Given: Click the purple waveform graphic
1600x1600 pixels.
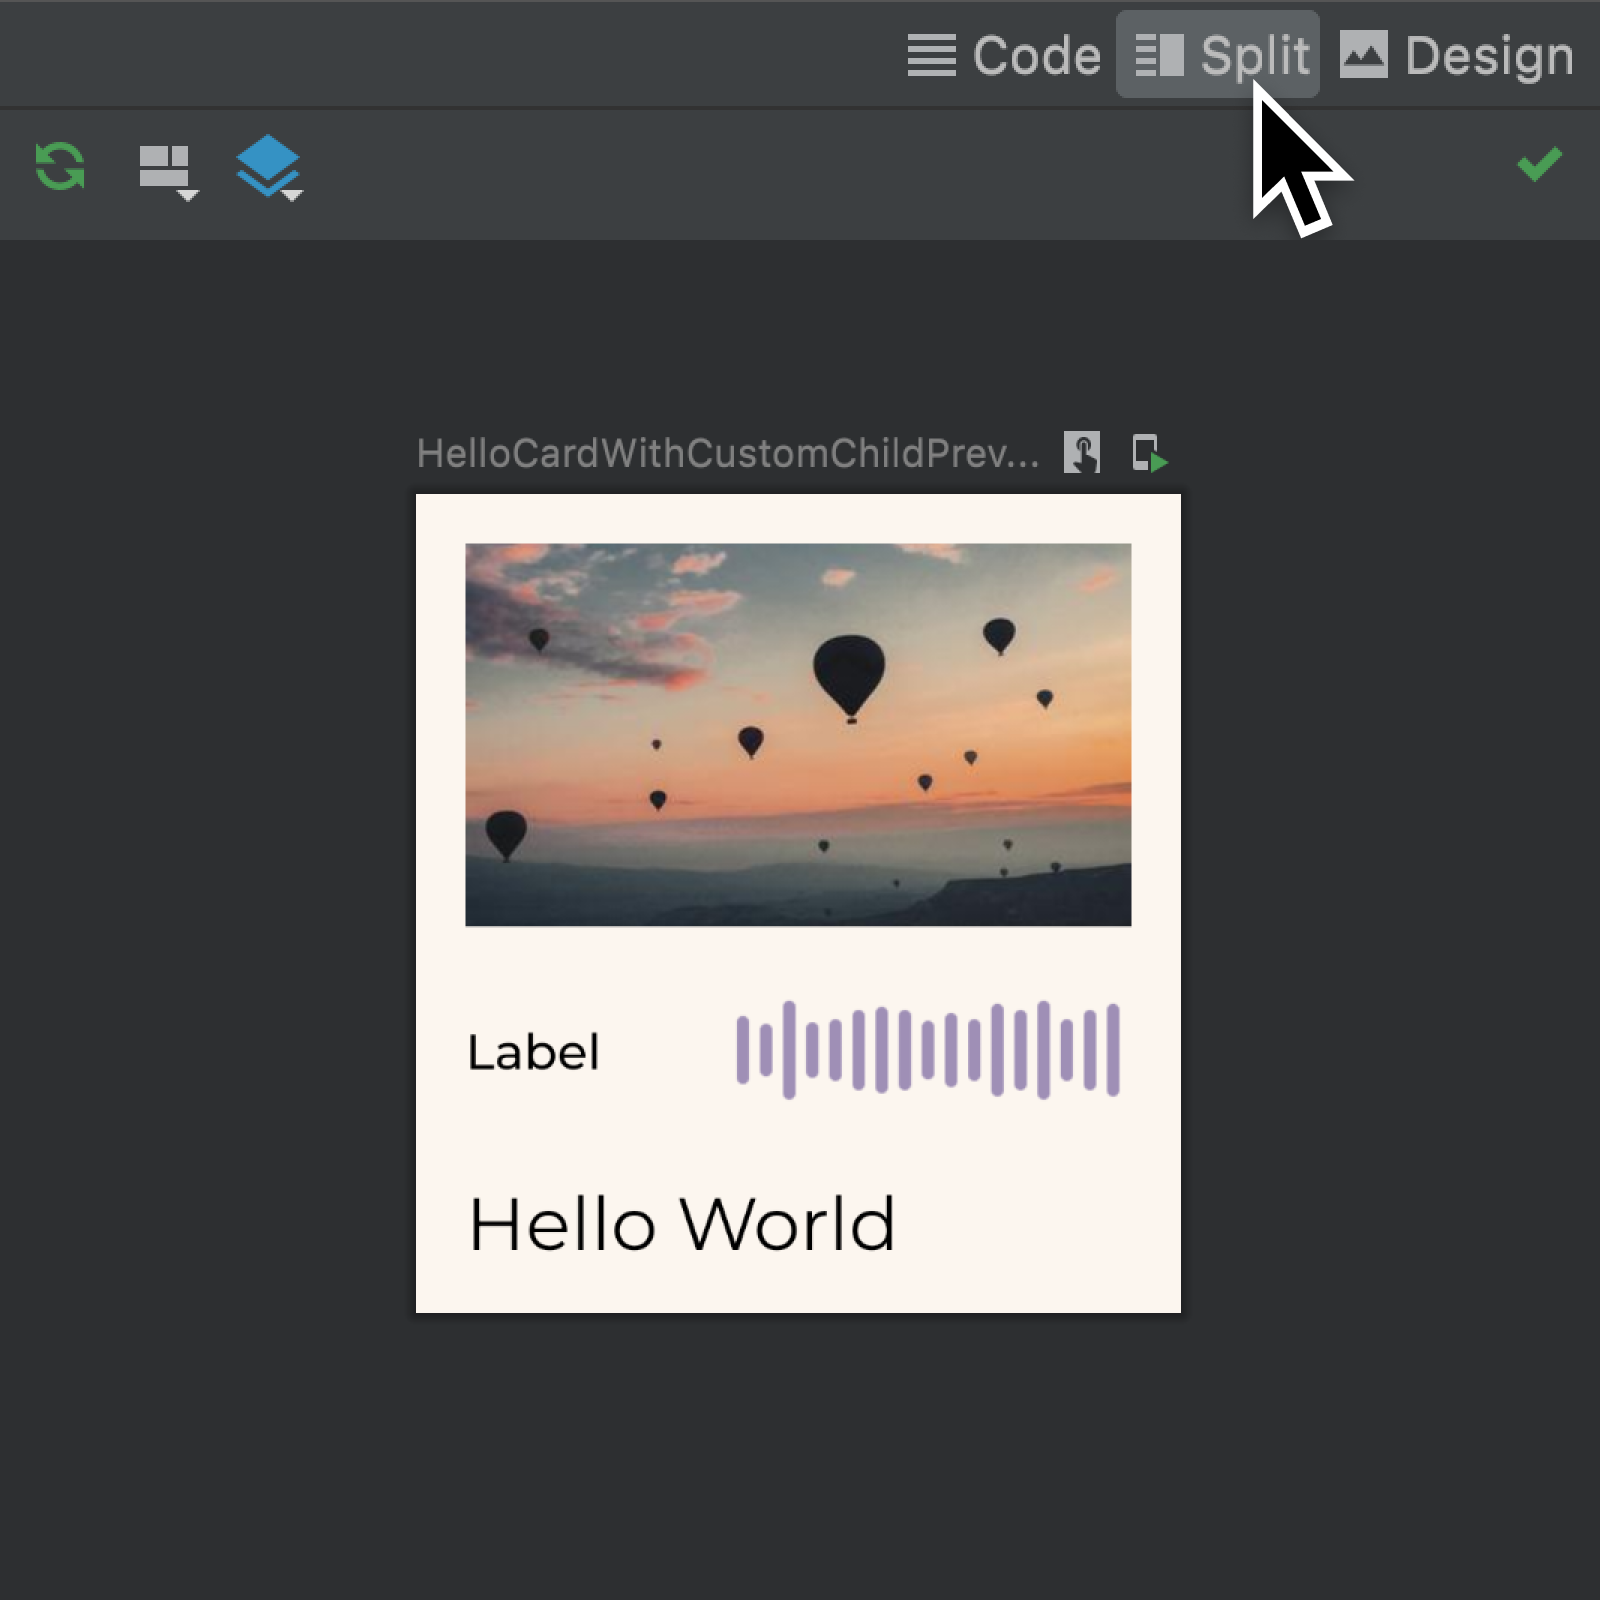Looking at the screenshot, I should point(928,1050).
